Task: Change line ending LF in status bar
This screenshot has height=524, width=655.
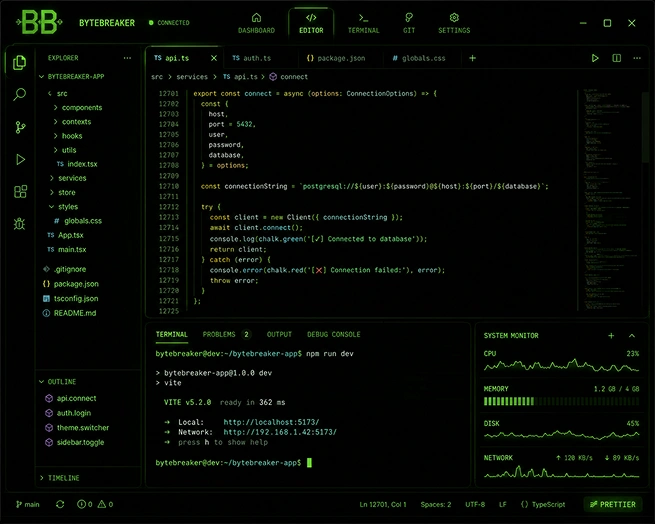Action: tap(503, 504)
